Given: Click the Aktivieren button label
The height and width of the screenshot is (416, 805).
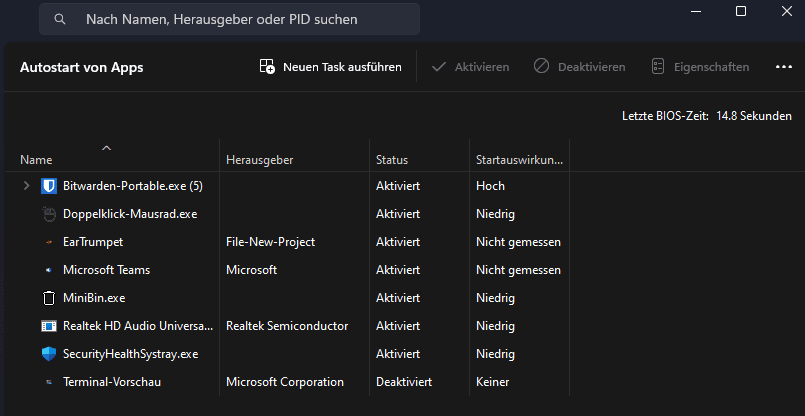Looking at the screenshot, I should click(482, 67).
